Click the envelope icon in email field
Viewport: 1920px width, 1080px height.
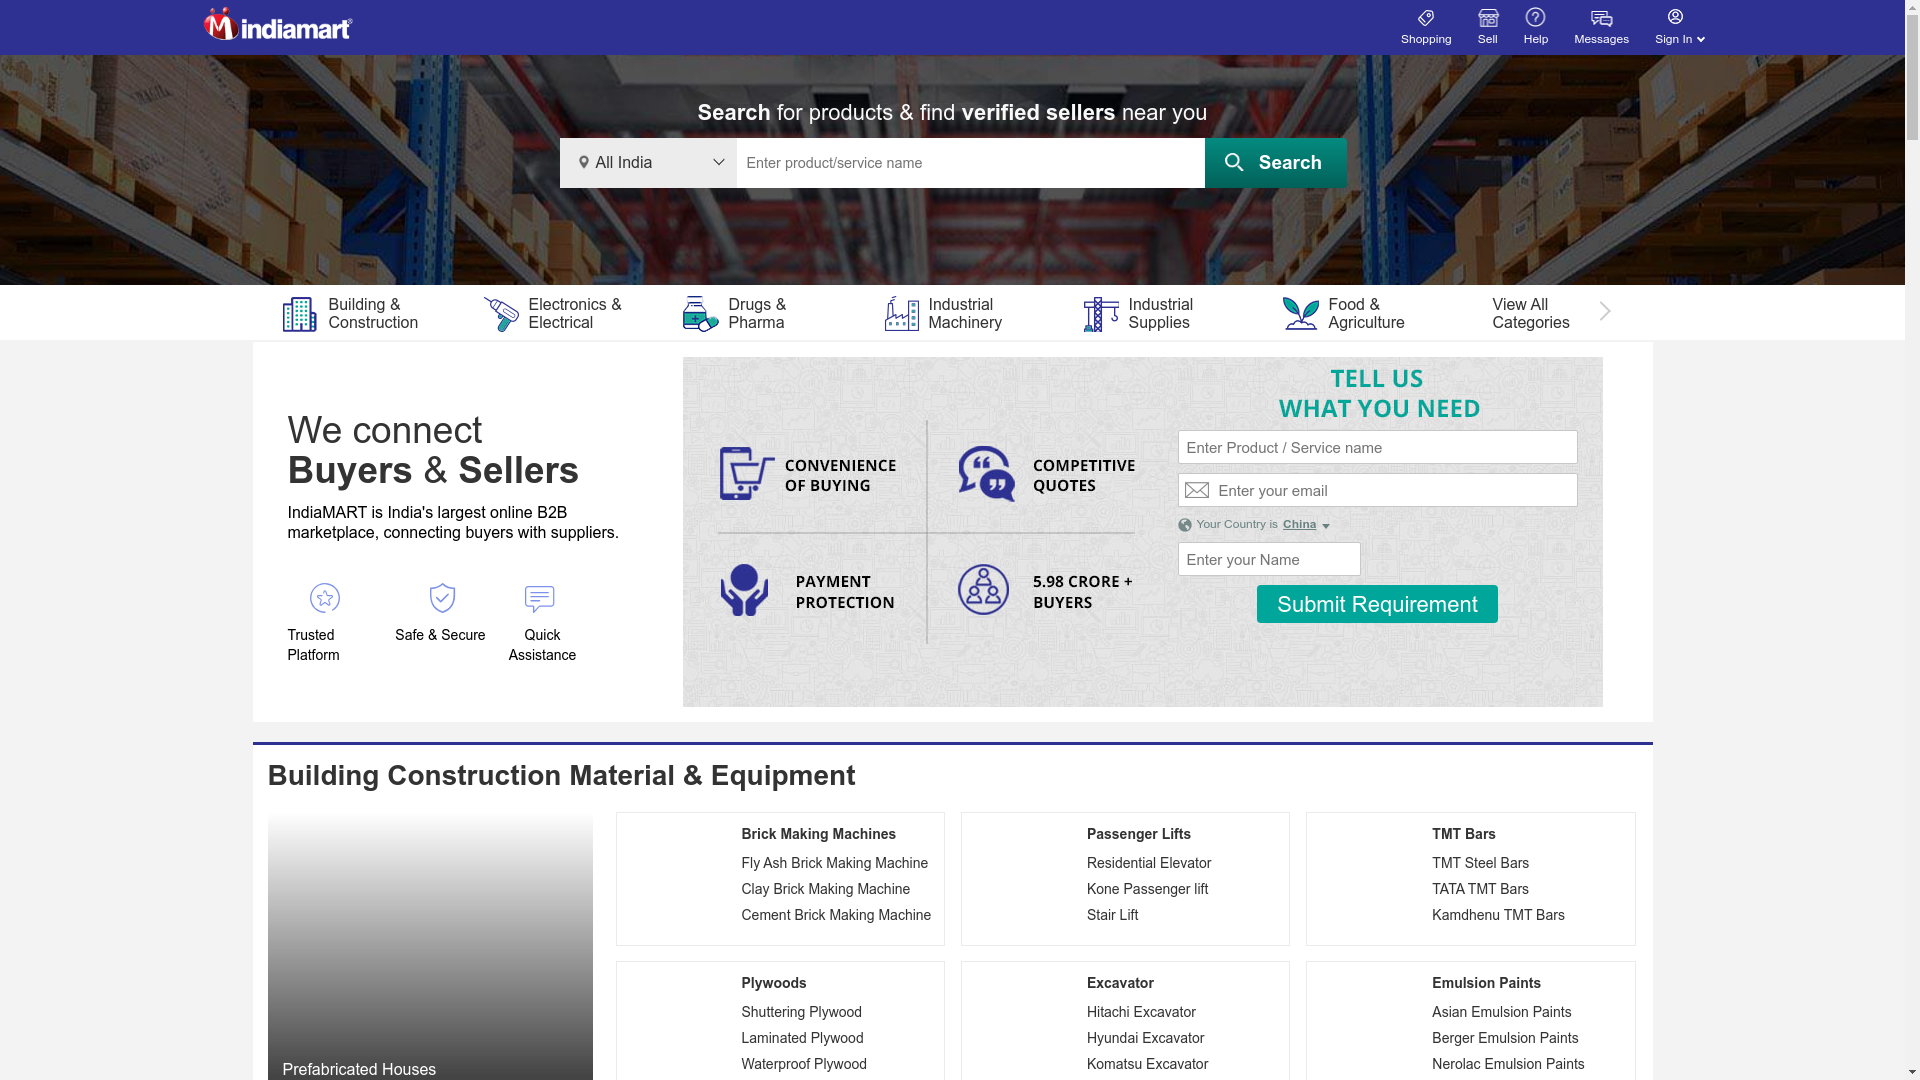click(x=1197, y=491)
